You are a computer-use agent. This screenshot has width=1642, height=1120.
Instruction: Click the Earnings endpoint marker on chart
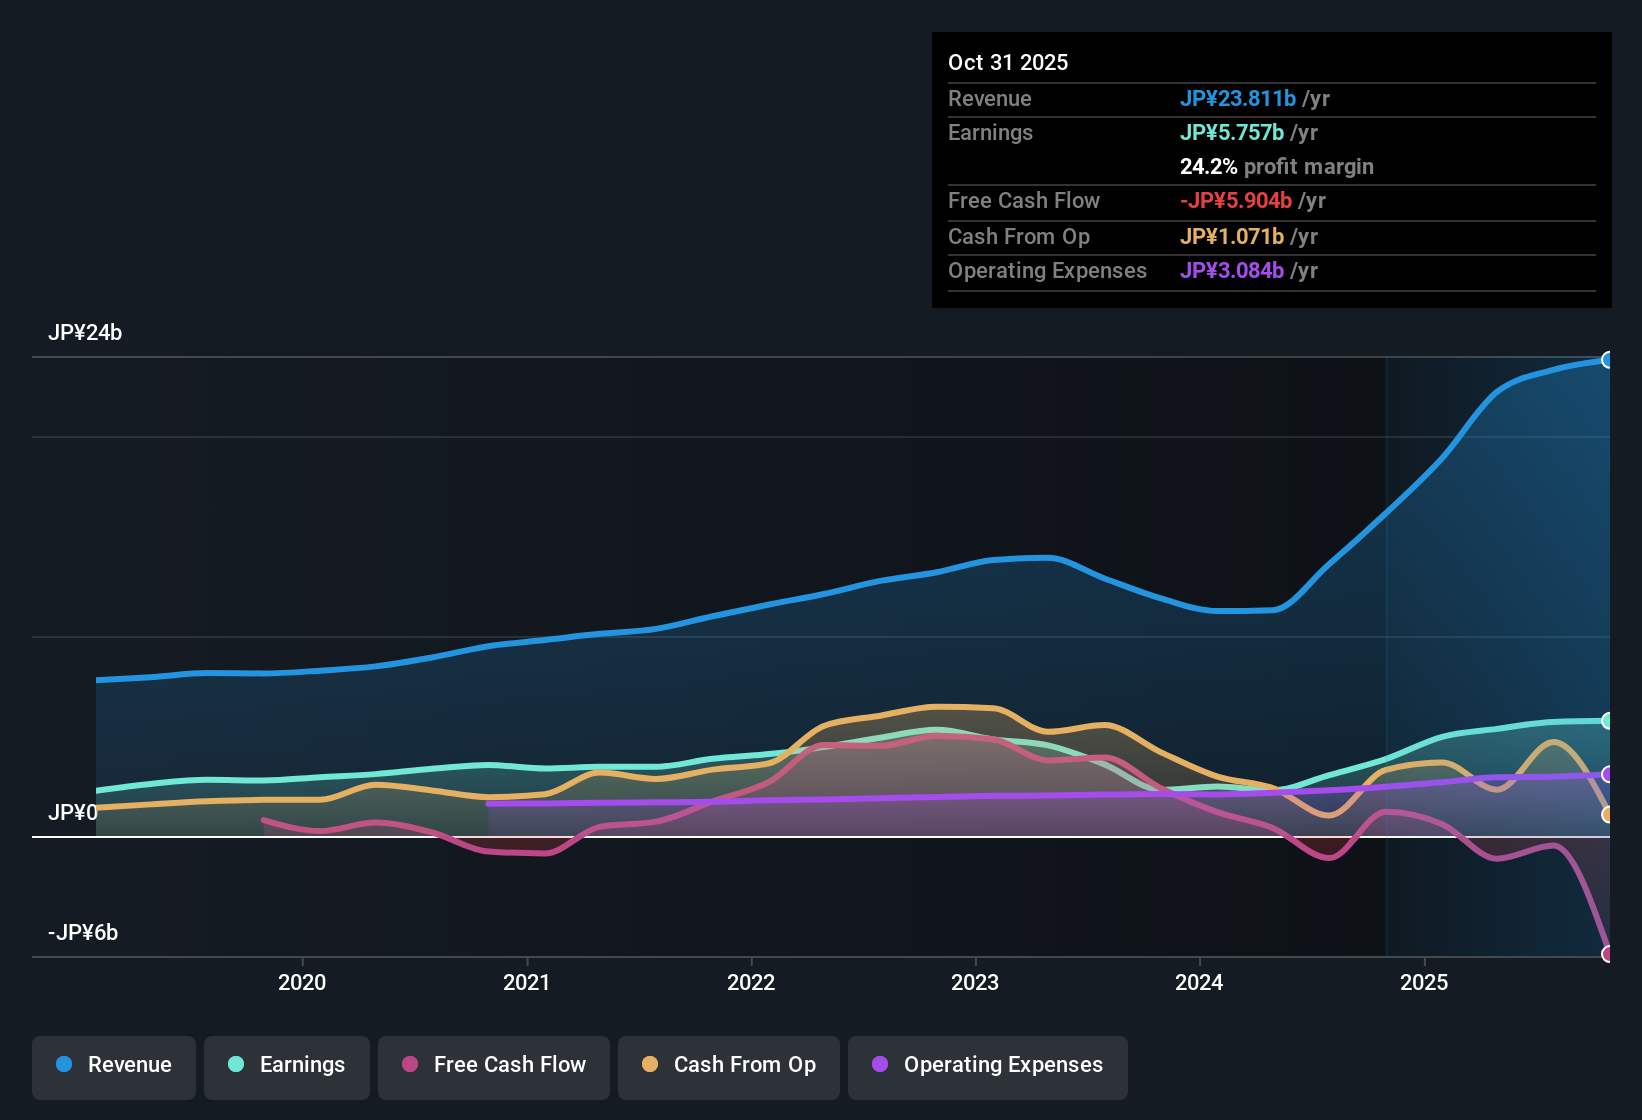point(1607,721)
